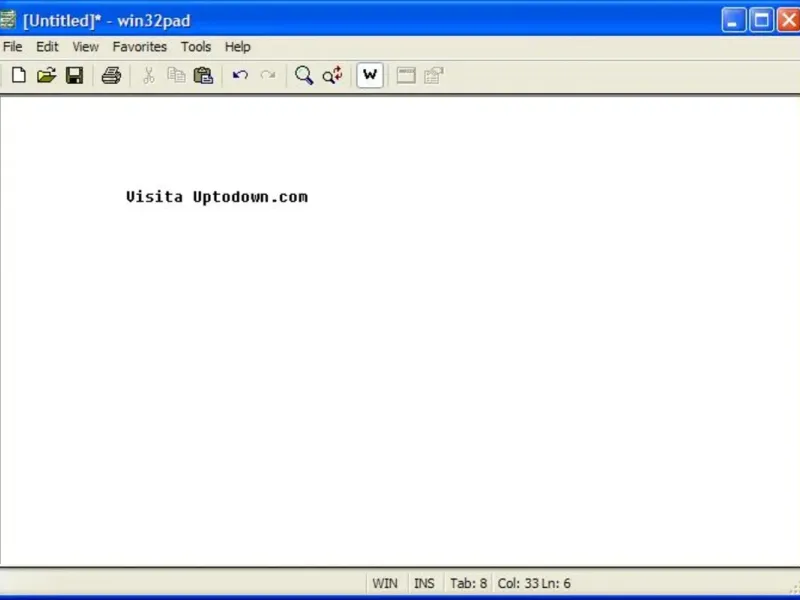The height and width of the screenshot is (600, 800).
Task: Open options via the last toolbar icon
Action: click(x=434, y=76)
